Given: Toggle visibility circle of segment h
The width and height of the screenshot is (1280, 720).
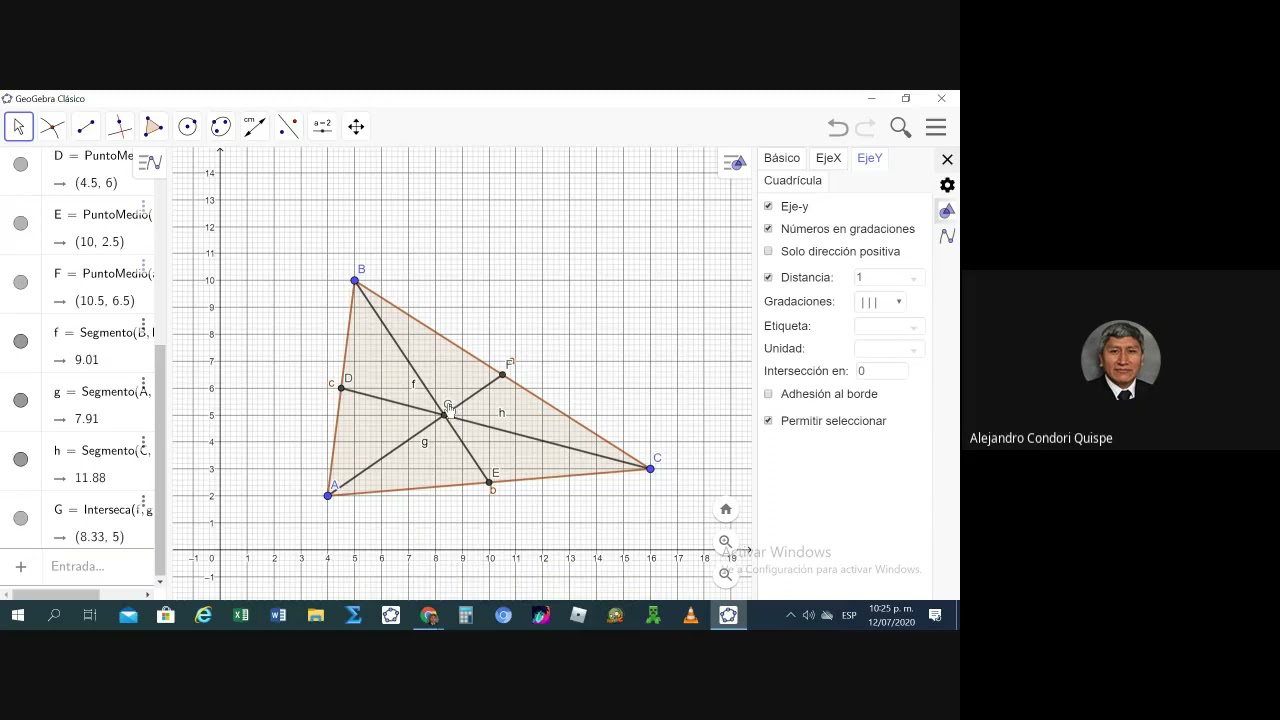Looking at the screenshot, I should (x=21, y=459).
